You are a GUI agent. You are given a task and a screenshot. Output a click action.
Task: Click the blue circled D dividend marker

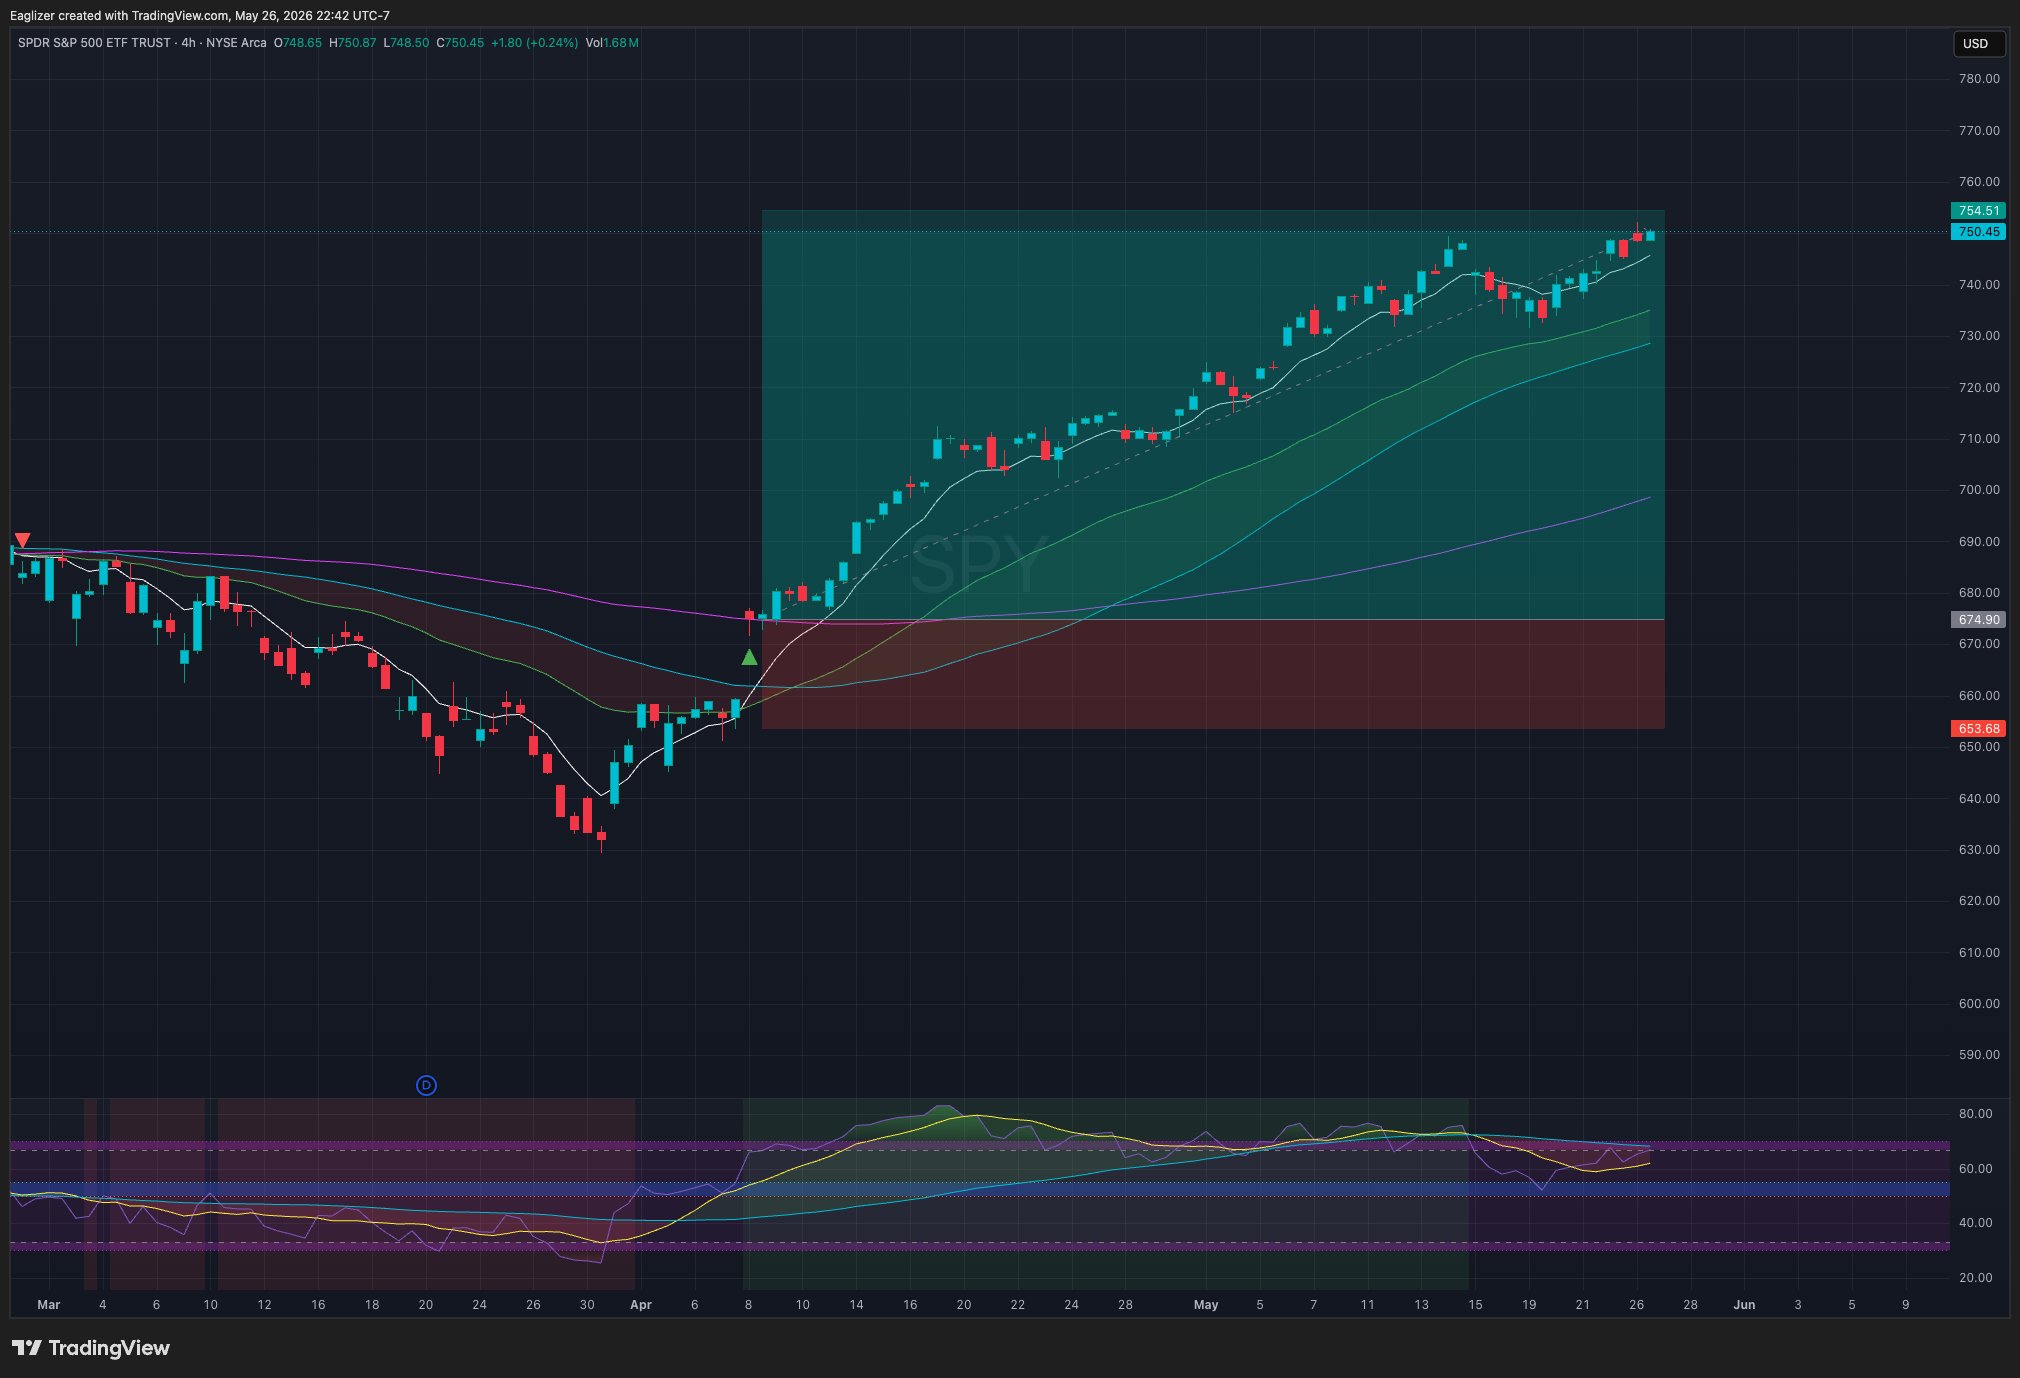click(426, 1085)
